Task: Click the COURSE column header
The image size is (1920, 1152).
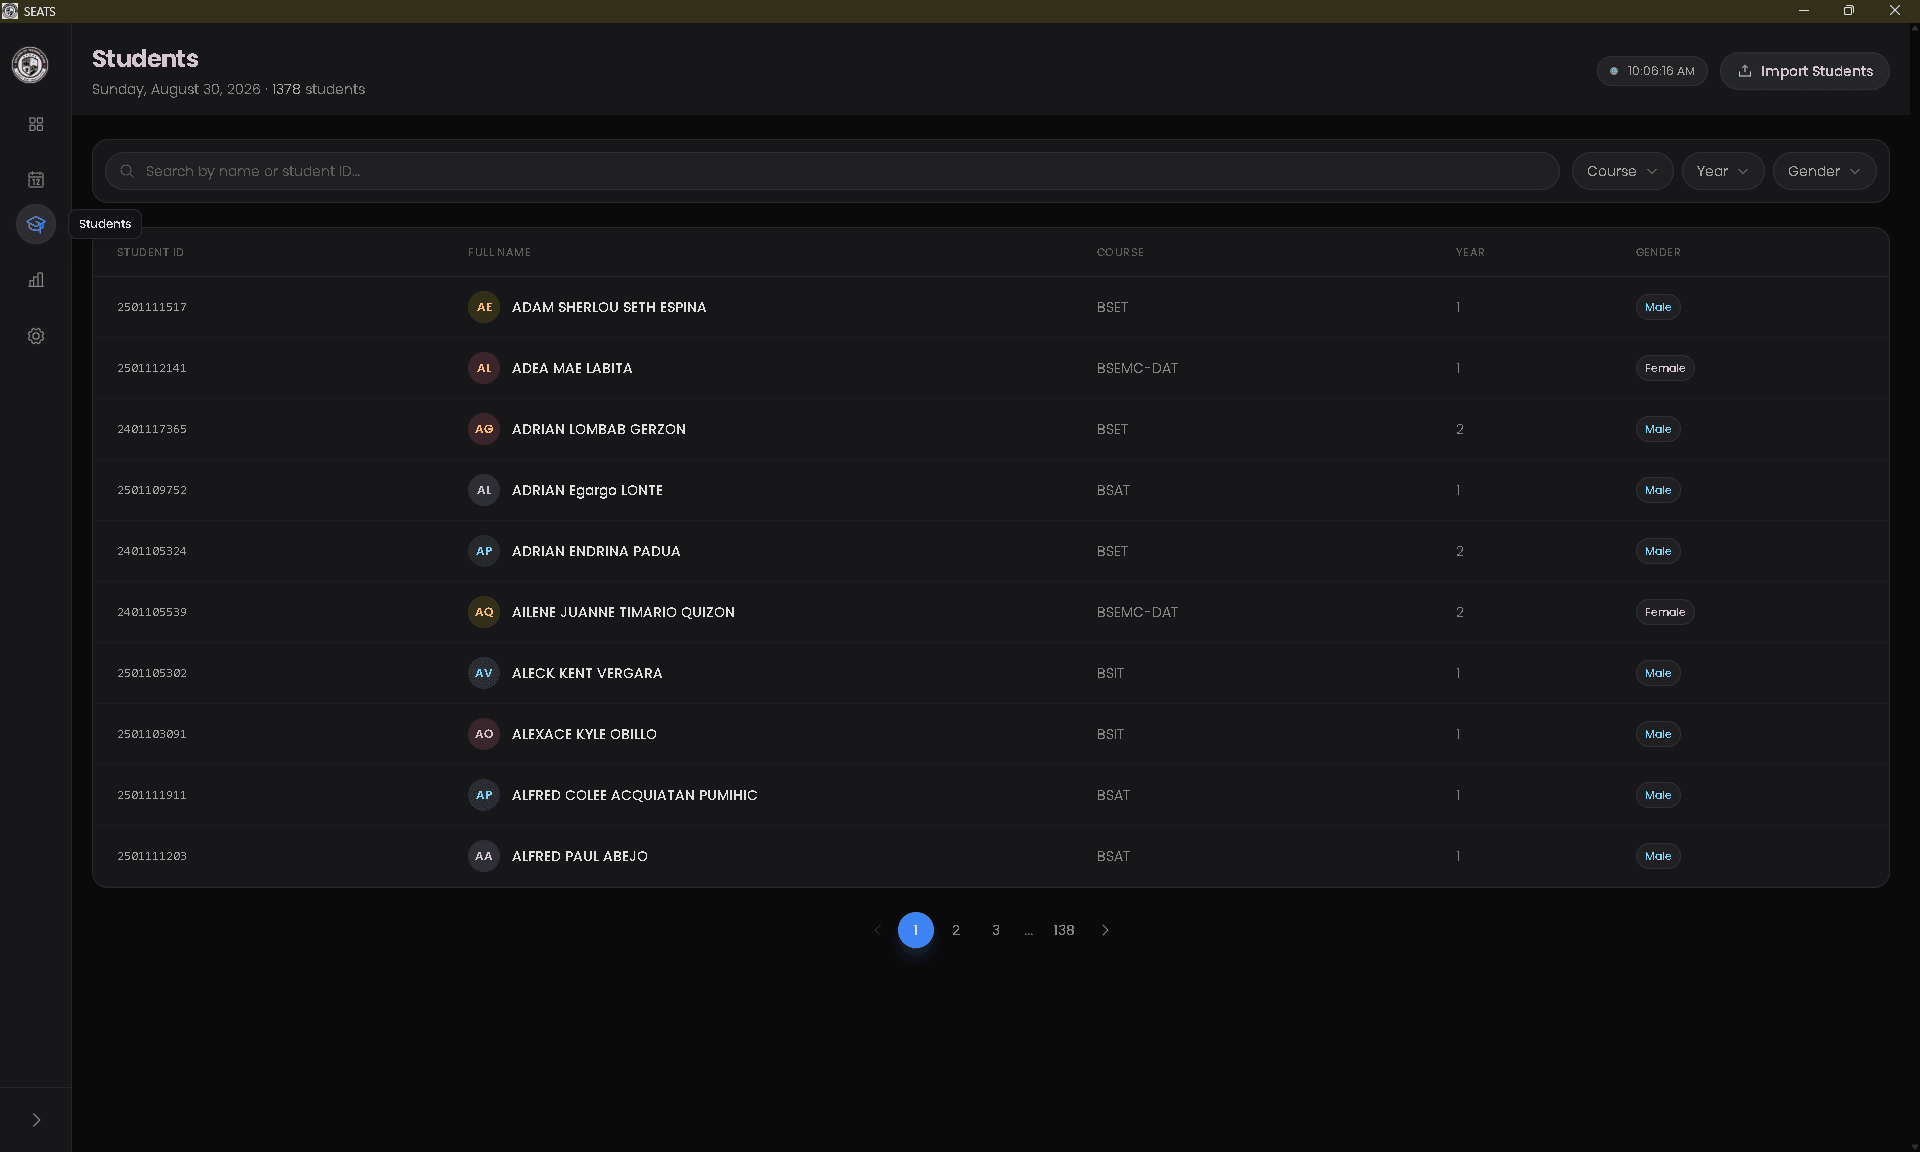Action: click(x=1120, y=252)
